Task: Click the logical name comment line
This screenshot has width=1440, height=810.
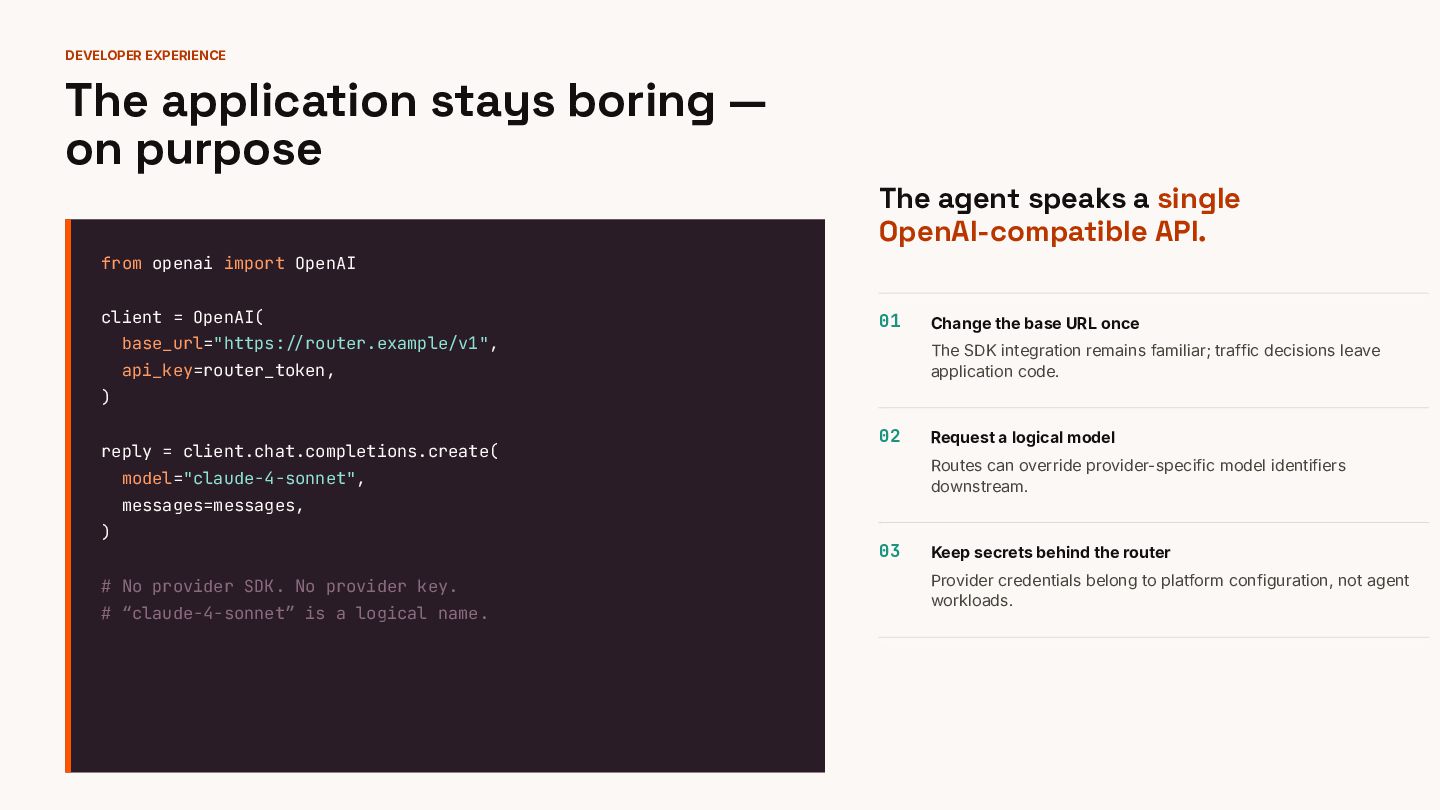Action: point(295,613)
